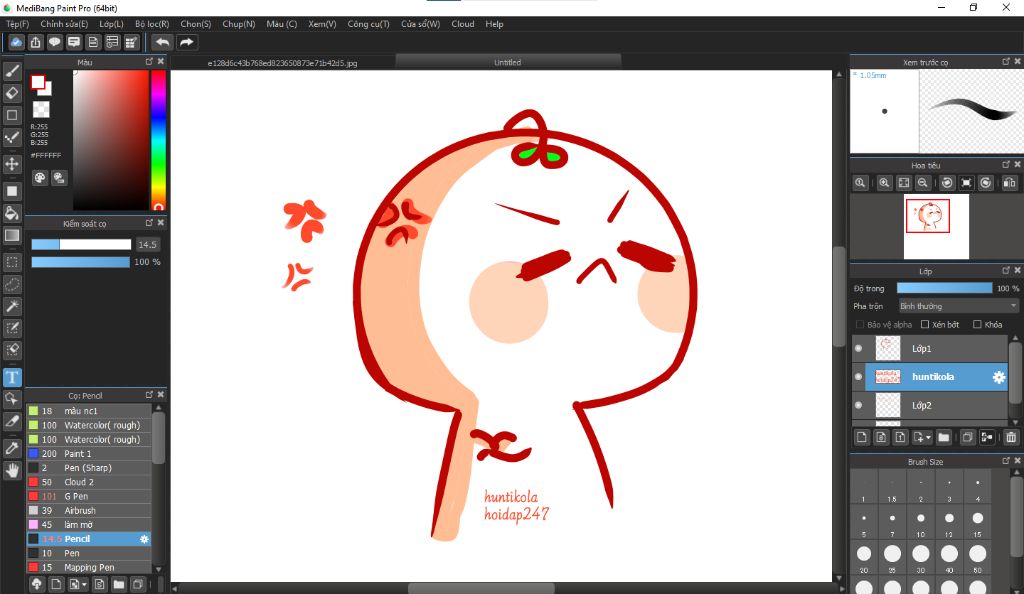
Task: Hide the Lớp2 layer
Action: point(858,405)
